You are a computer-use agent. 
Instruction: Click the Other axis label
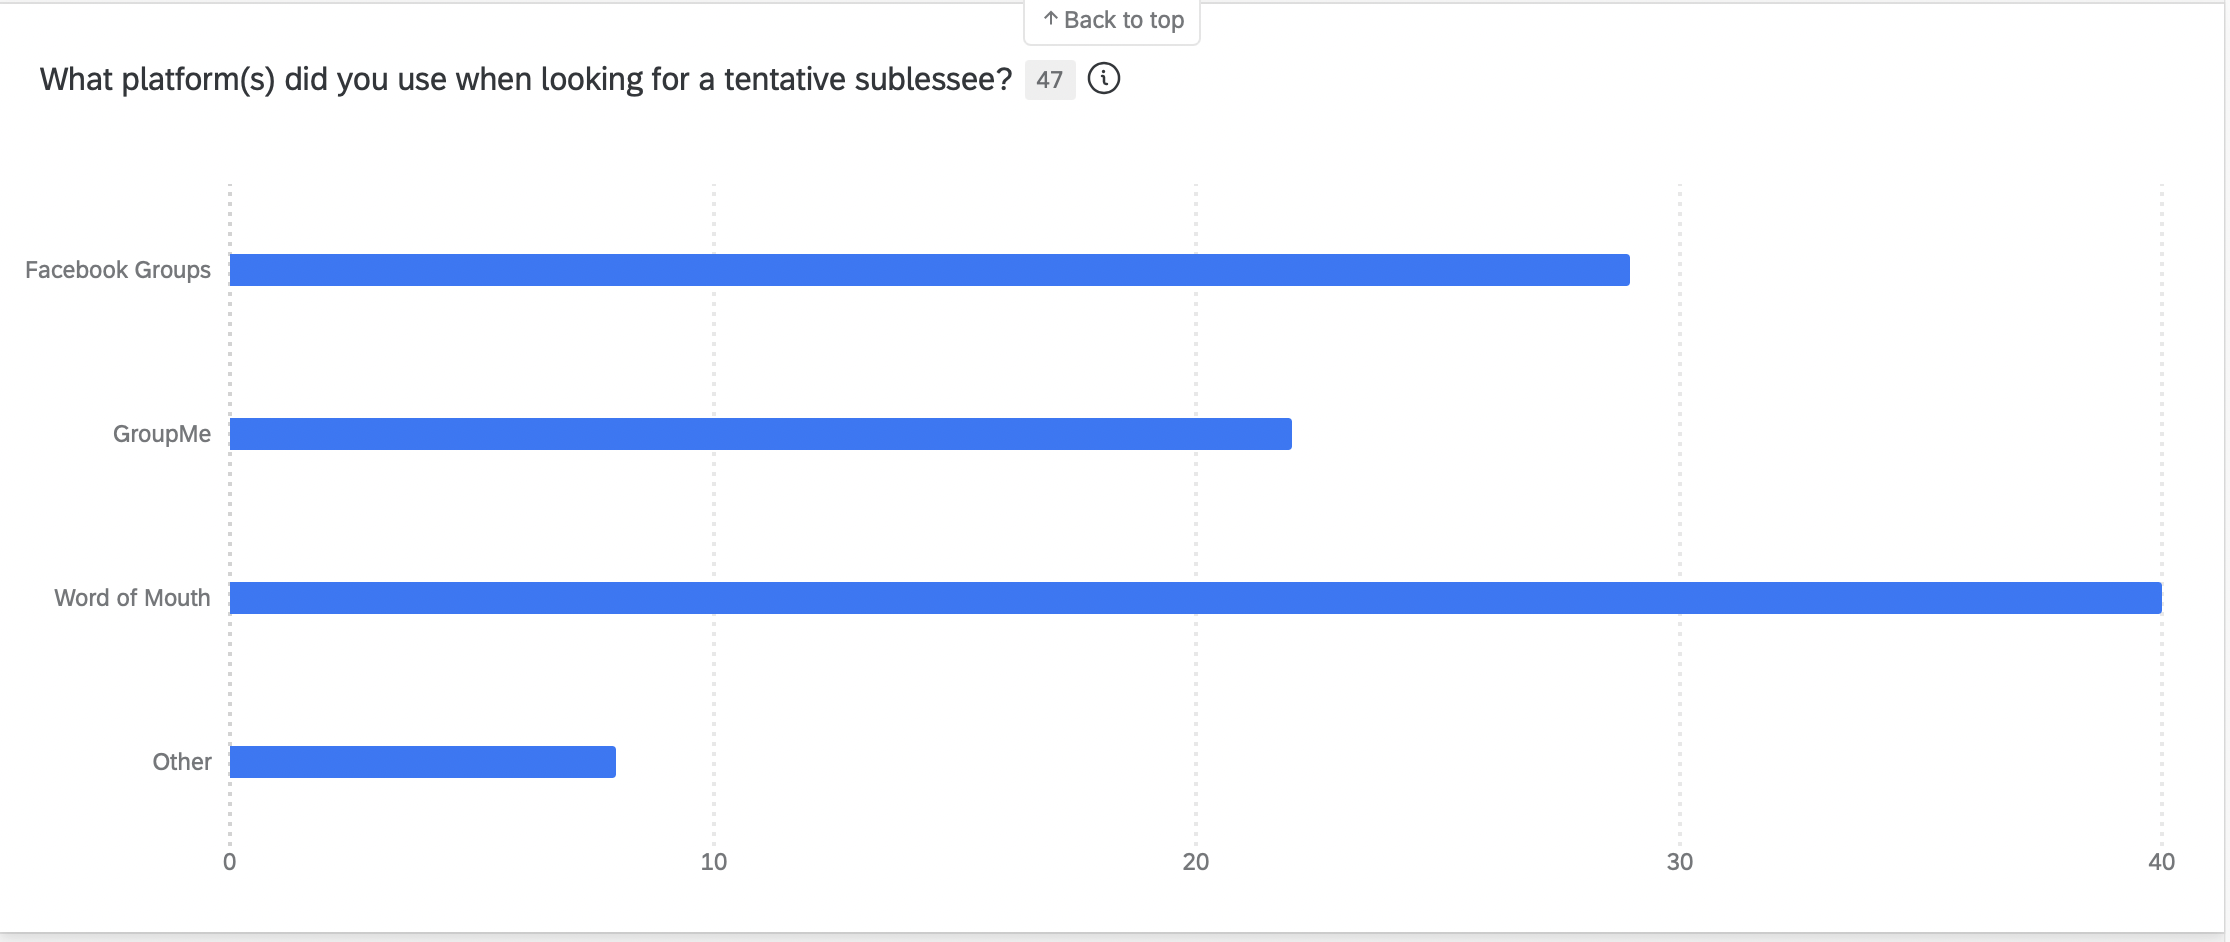[182, 762]
